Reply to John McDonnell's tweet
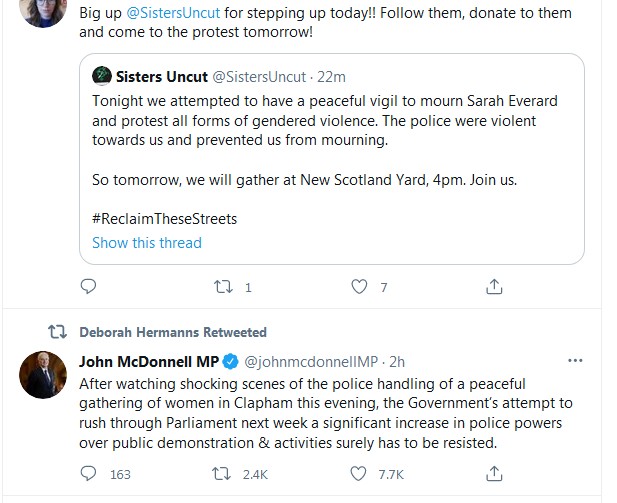The image size is (617, 503). click(x=88, y=474)
